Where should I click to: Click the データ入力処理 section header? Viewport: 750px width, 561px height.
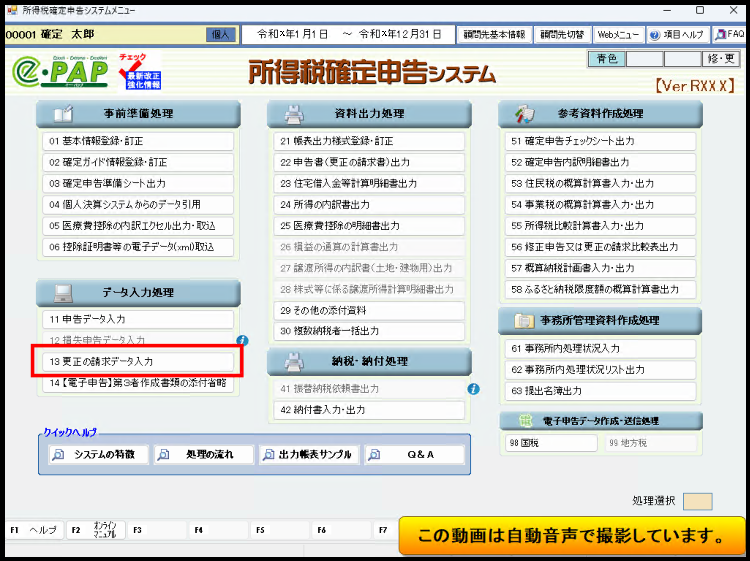point(138,293)
